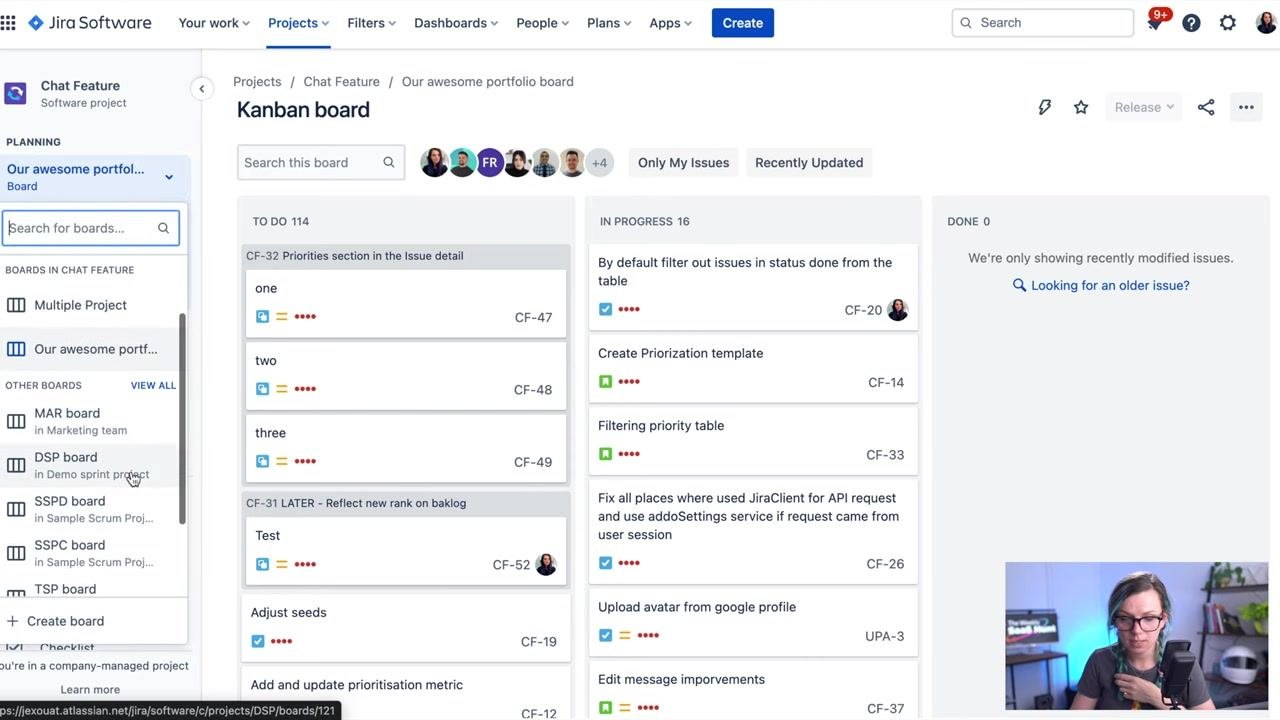Filter by the FR assignee avatar
Viewport: 1280px width, 720px height.
[x=489, y=163]
